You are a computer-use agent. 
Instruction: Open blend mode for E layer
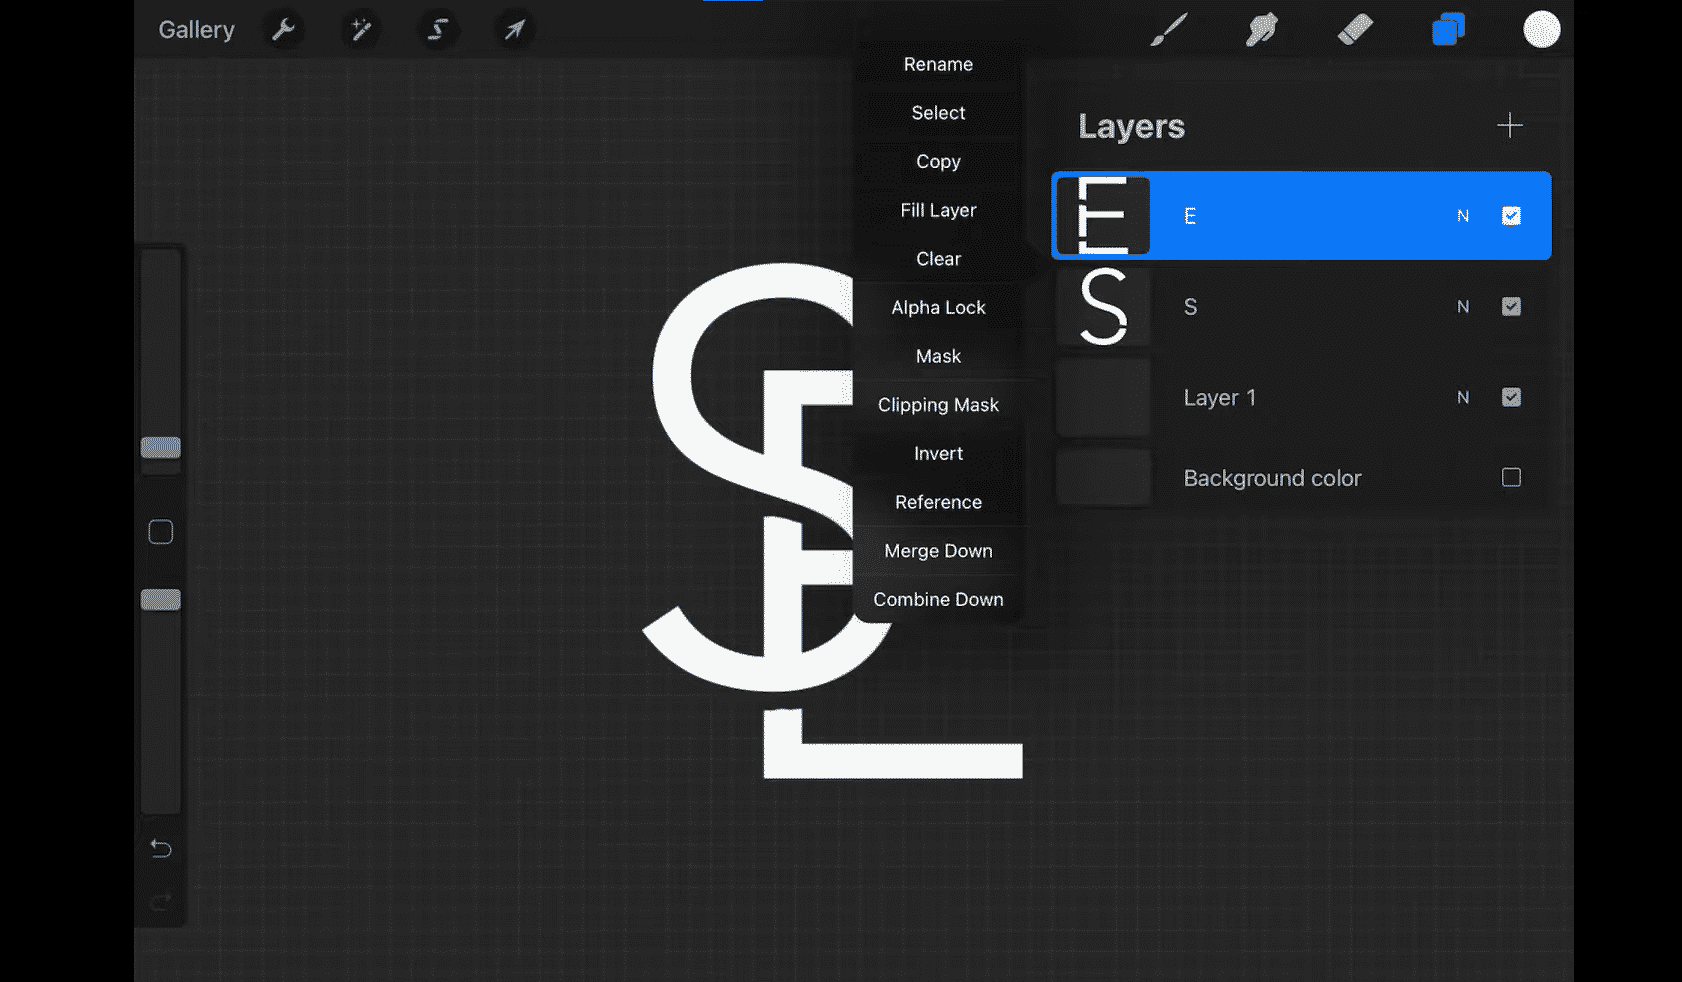tap(1463, 216)
